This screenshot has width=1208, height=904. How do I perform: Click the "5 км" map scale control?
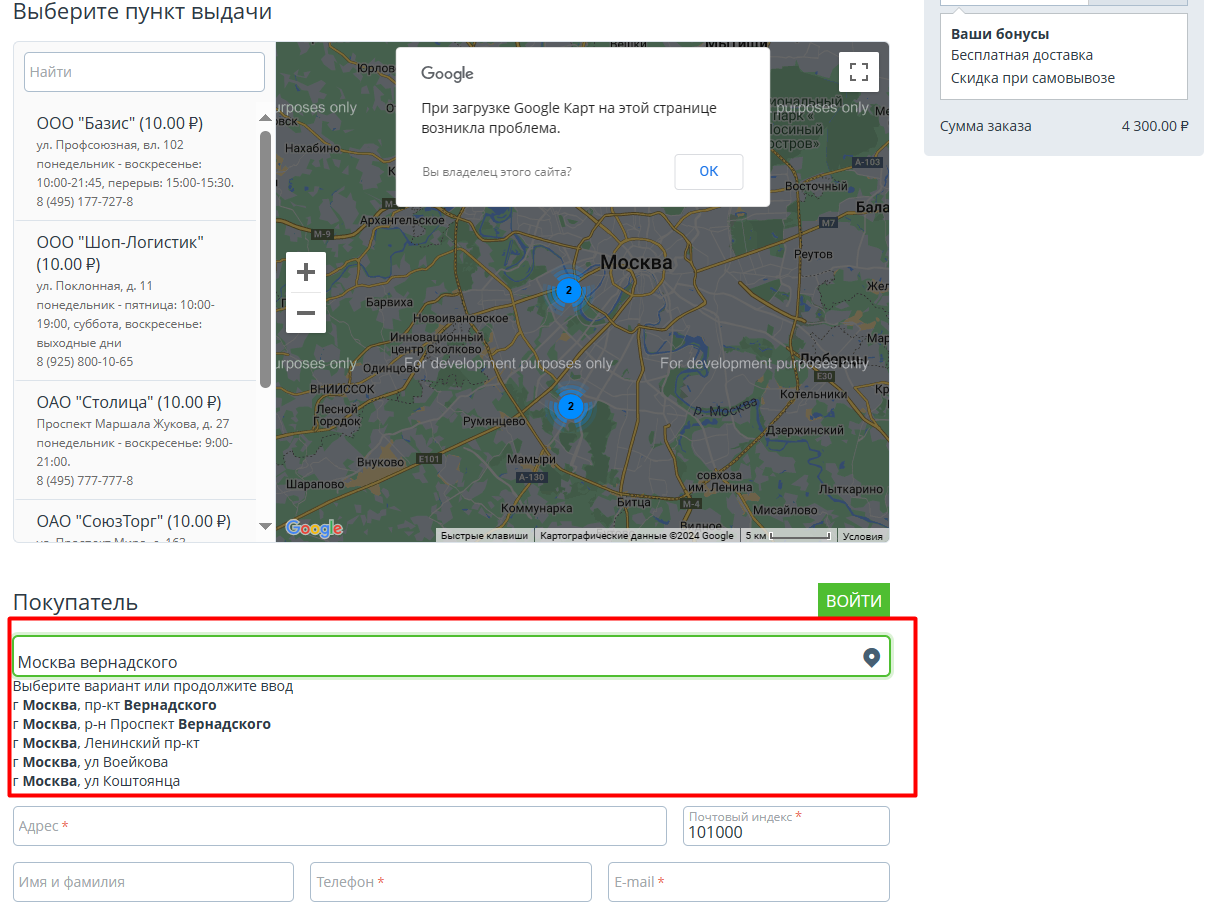point(788,536)
